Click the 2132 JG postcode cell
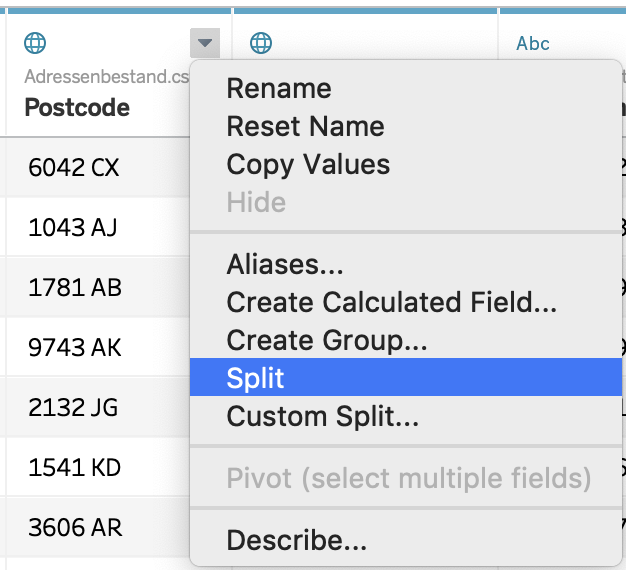Image resolution: width=626 pixels, height=570 pixels. click(x=73, y=407)
